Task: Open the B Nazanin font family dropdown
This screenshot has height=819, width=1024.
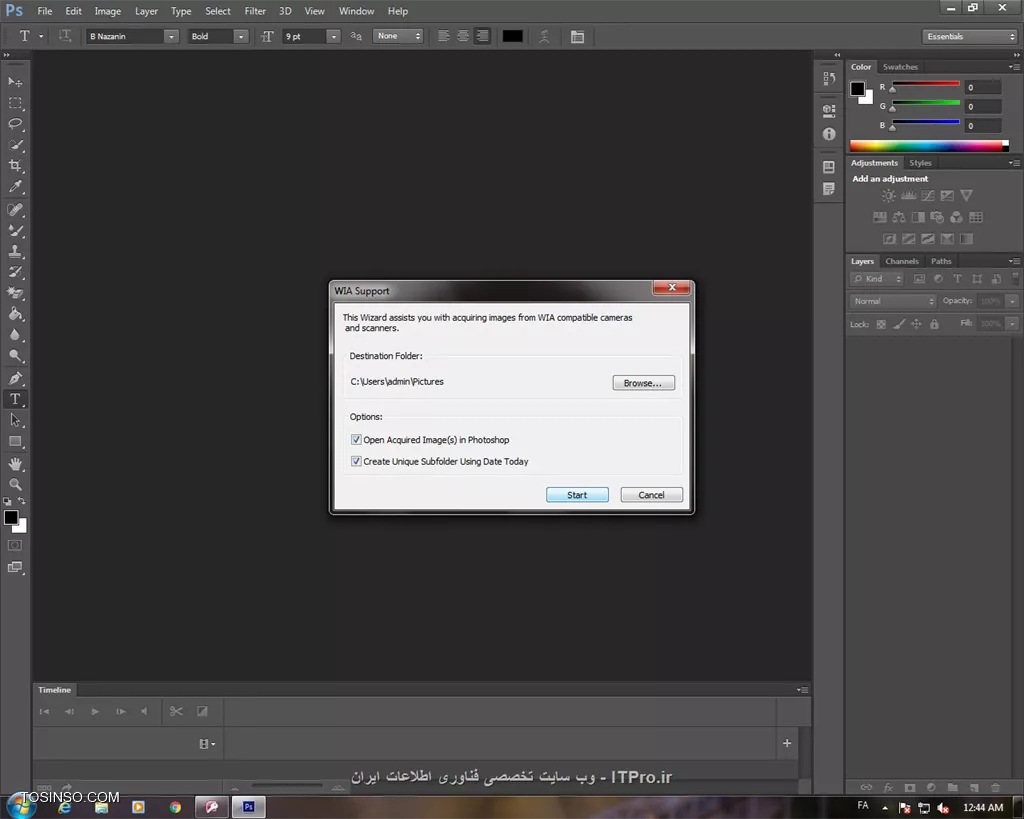Action: click(171, 37)
